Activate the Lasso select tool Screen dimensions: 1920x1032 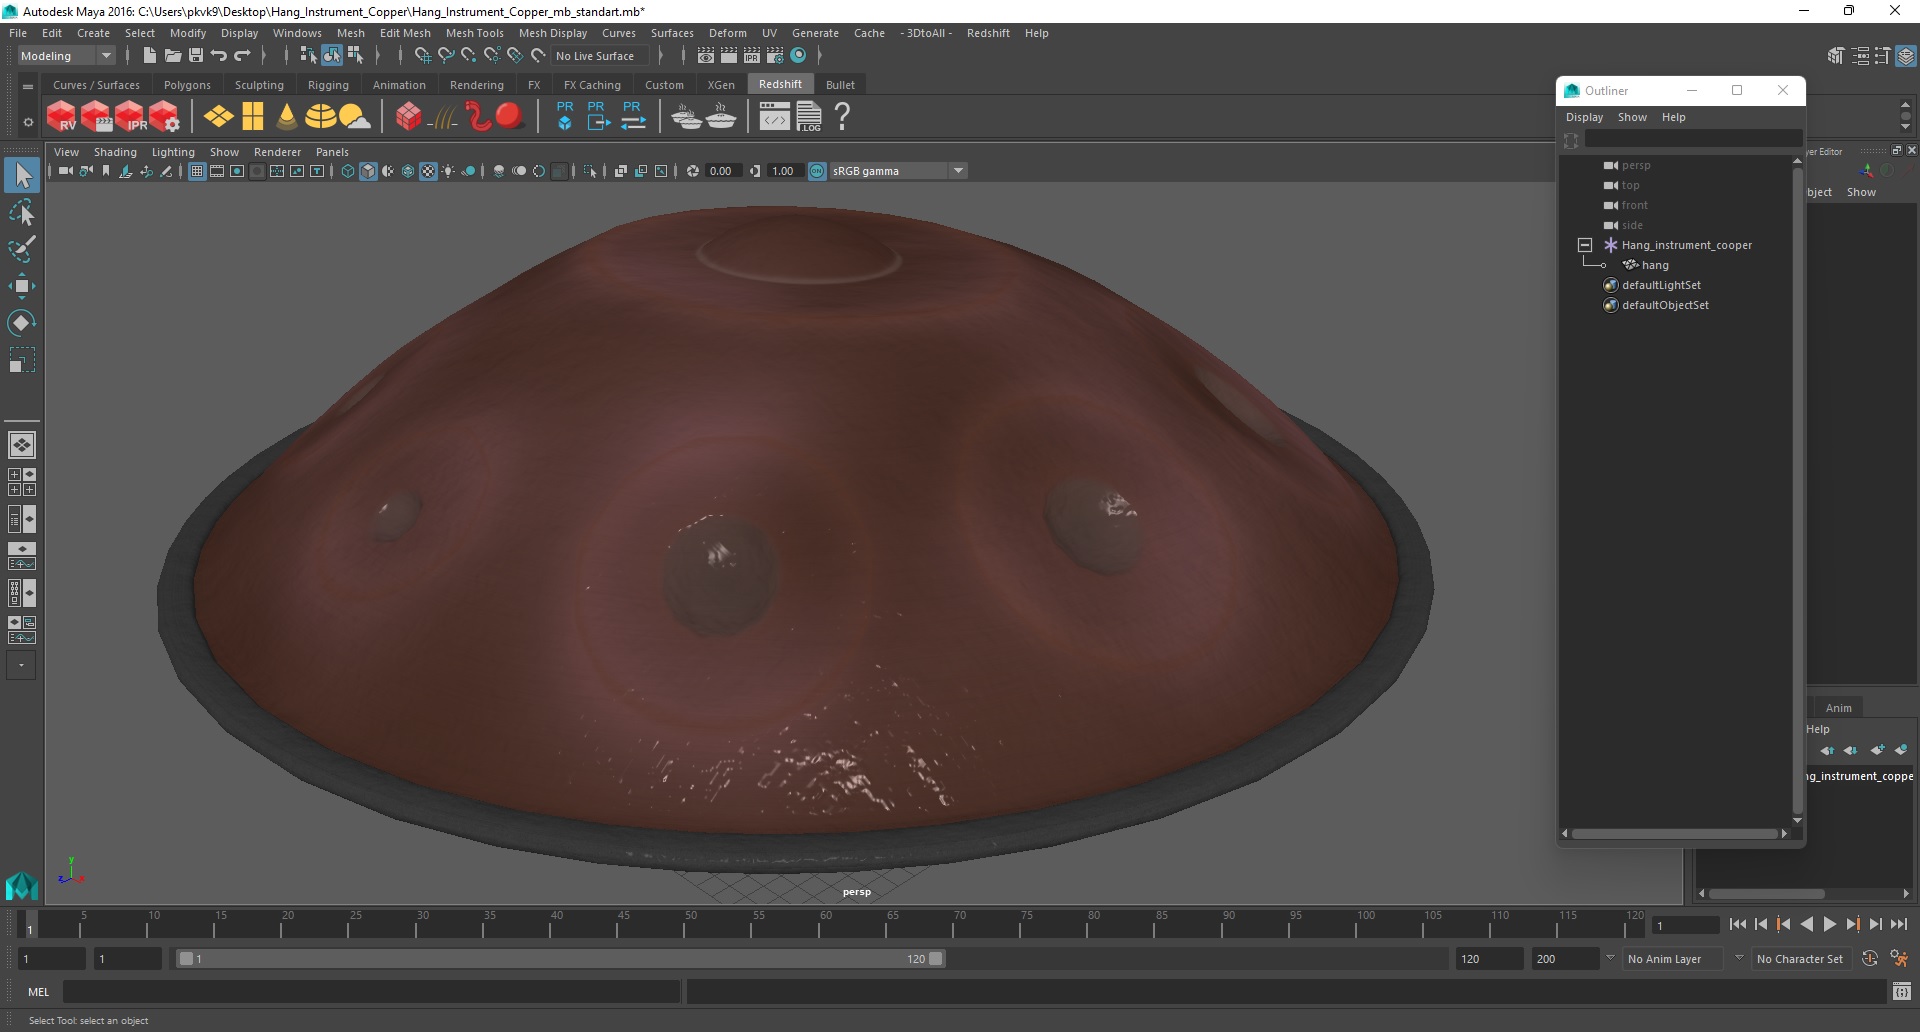pos(22,212)
